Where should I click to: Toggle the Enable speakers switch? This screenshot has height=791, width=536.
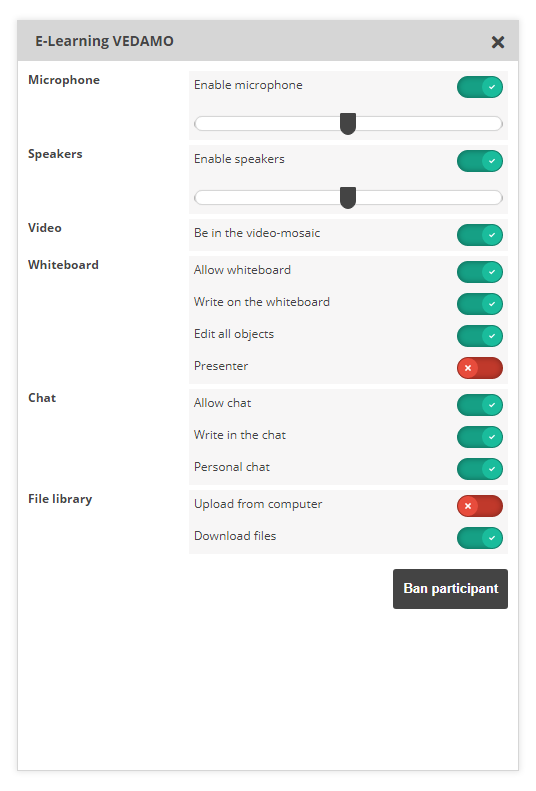pyautogui.click(x=480, y=161)
